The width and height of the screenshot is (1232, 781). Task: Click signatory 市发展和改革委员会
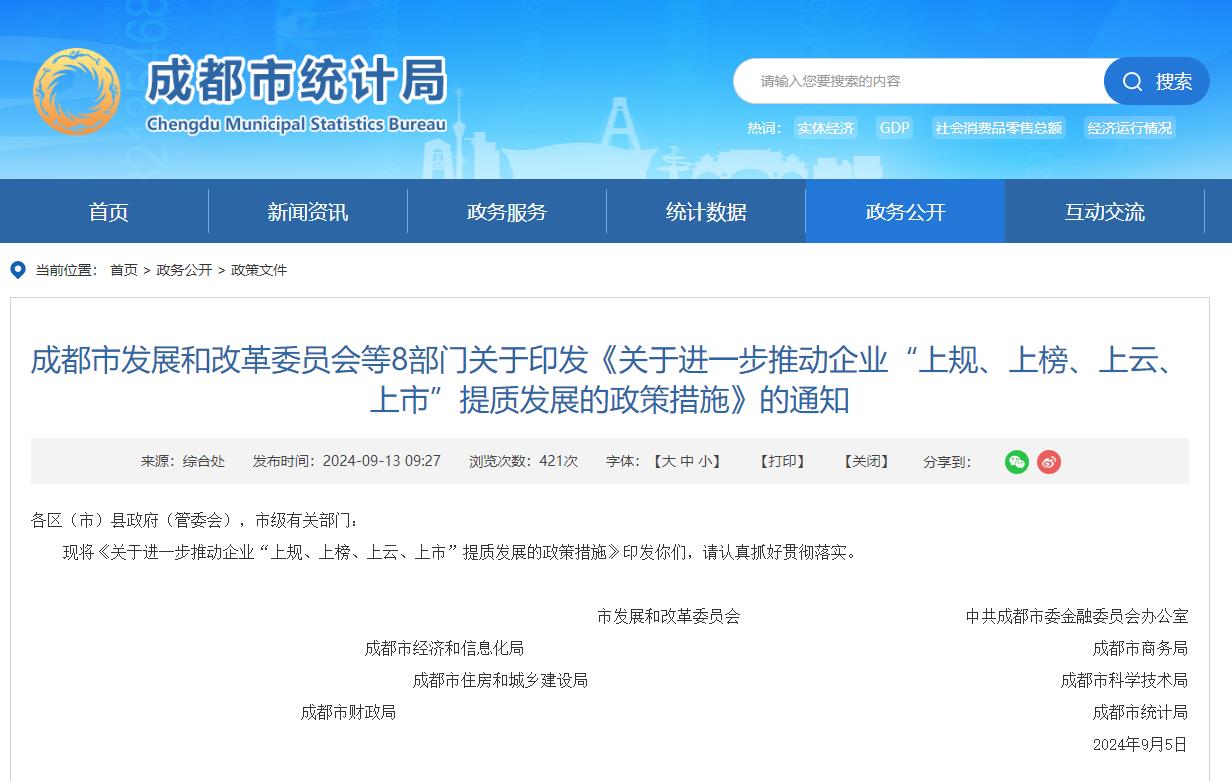[669, 617]
